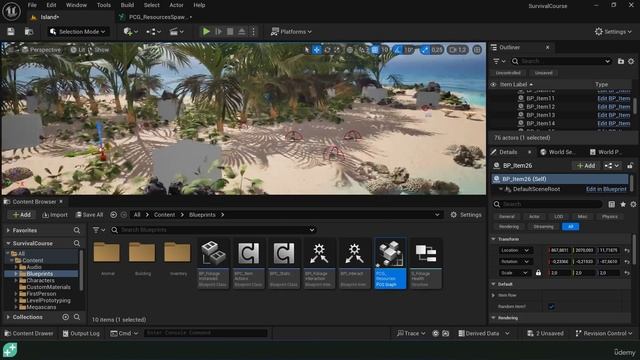The height and width of the screenshot is (360, 640).
Task: Open the Lit view mode menu
Action: point(78,50)
